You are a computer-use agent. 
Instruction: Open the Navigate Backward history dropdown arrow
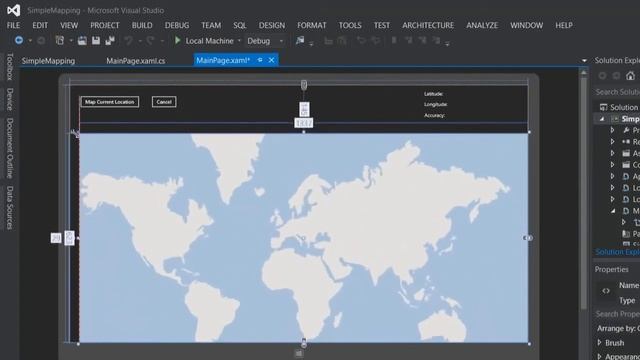pos(30,41)
